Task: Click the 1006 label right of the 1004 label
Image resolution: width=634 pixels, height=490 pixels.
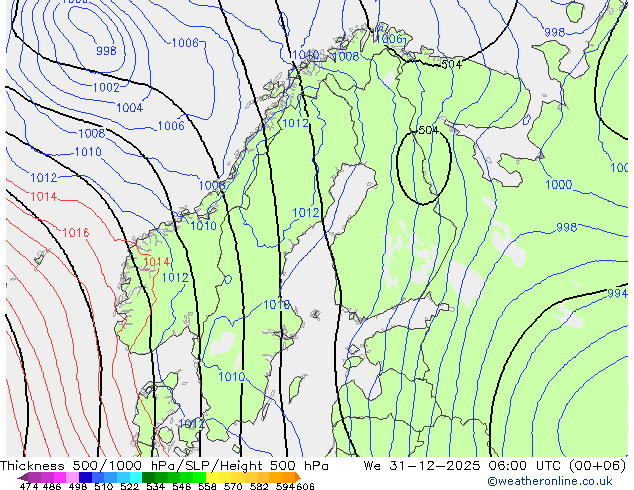Action: [171, 126]
